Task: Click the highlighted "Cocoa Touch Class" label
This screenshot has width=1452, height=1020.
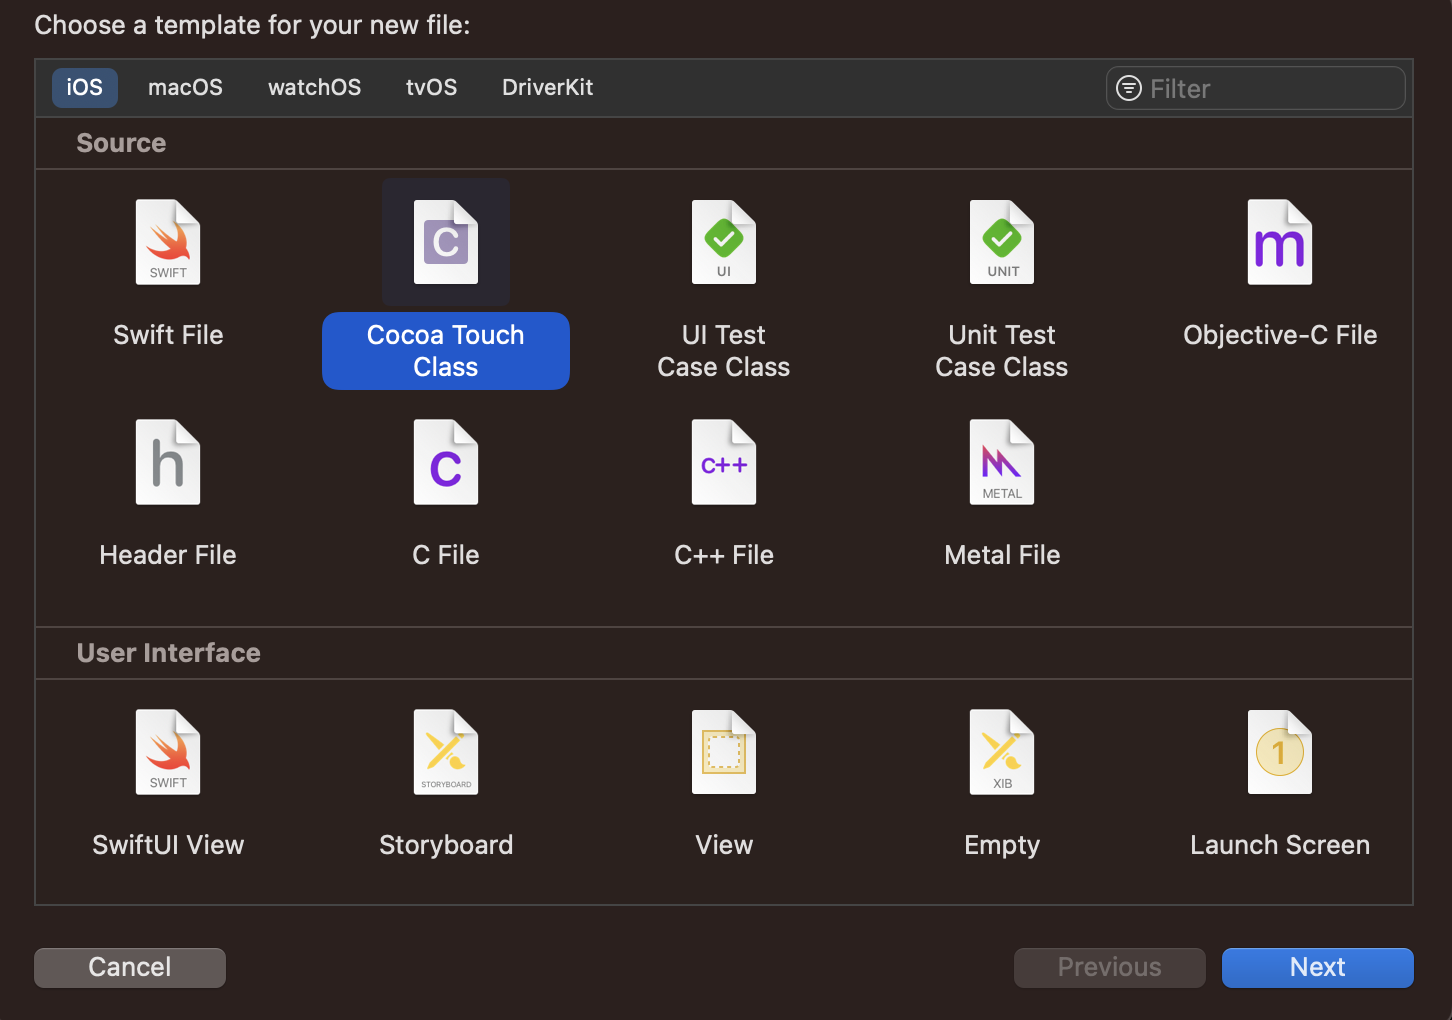Action: pos(446,351)
